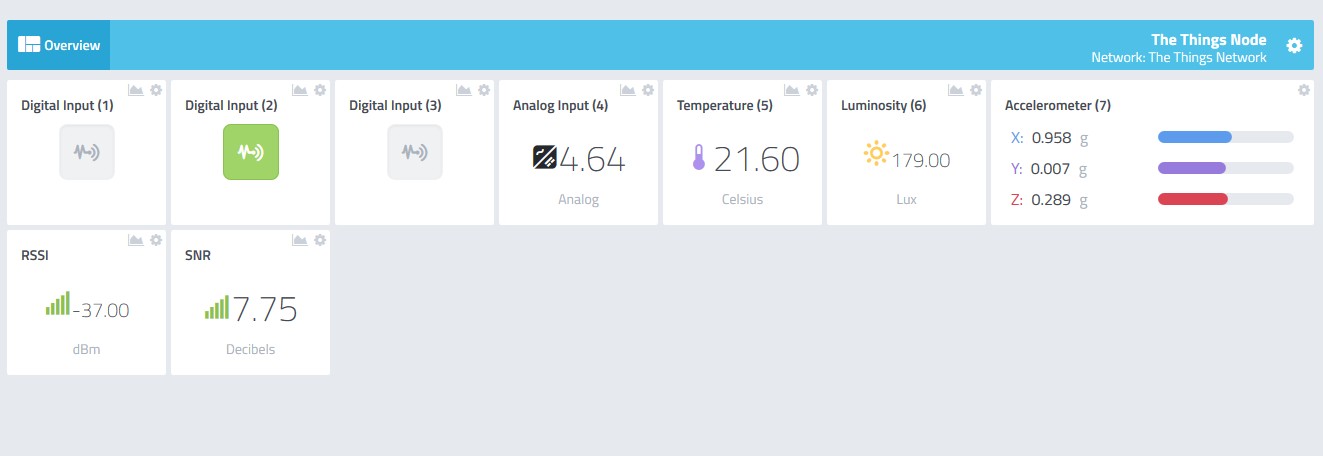Open chart for Digital Input (1) widget
The height and width of the screenshot is (456, 1323).
pyautogui.click(x=136, y=90)
